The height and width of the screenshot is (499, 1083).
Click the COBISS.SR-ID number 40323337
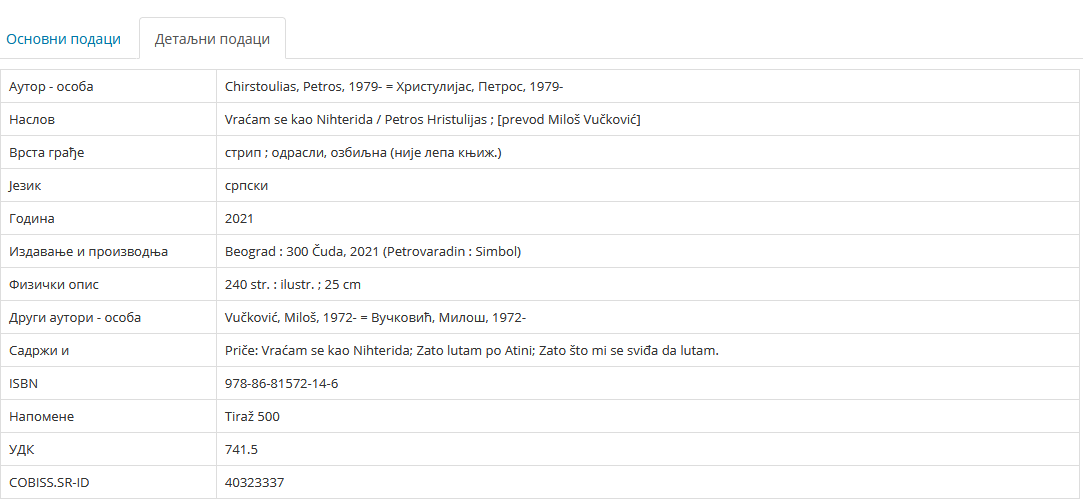click(x=254, y=482)
